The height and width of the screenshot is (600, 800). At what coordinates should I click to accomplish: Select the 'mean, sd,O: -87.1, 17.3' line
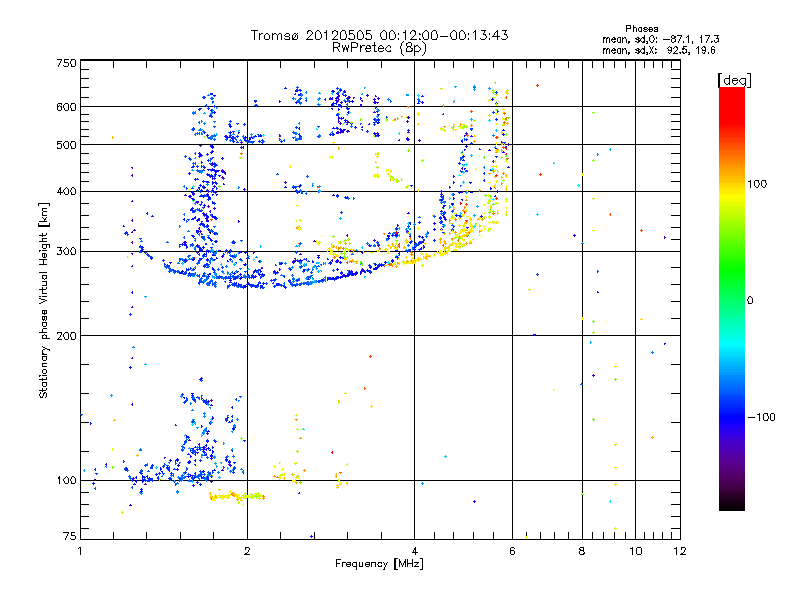pos(661,39)
